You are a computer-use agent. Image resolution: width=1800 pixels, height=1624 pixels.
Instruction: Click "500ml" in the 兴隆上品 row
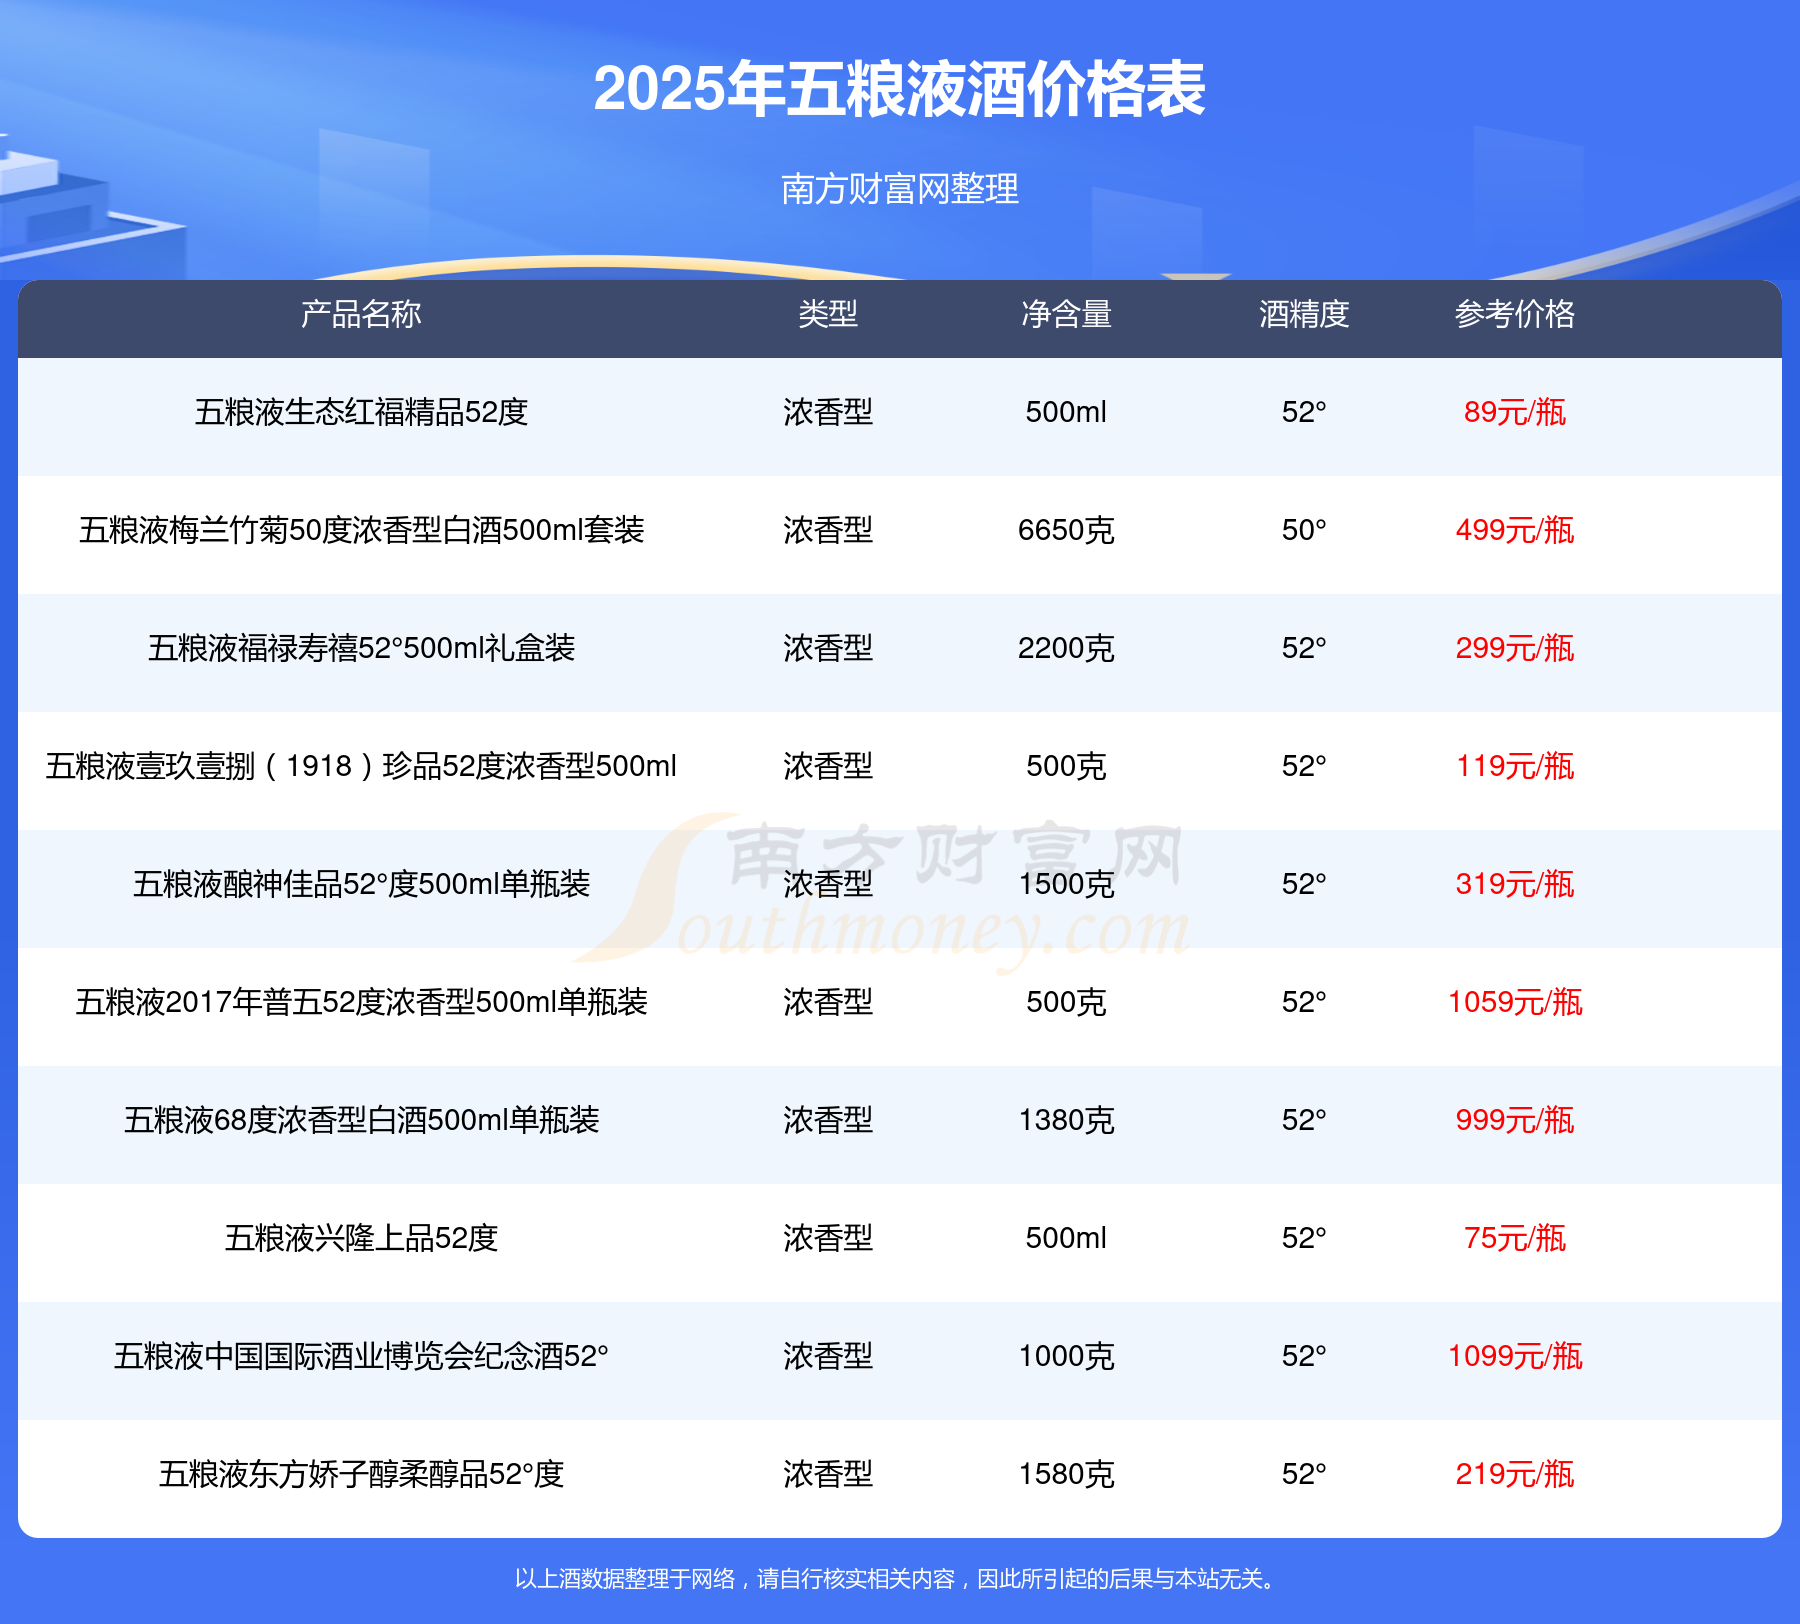tap(1066, 1238)
